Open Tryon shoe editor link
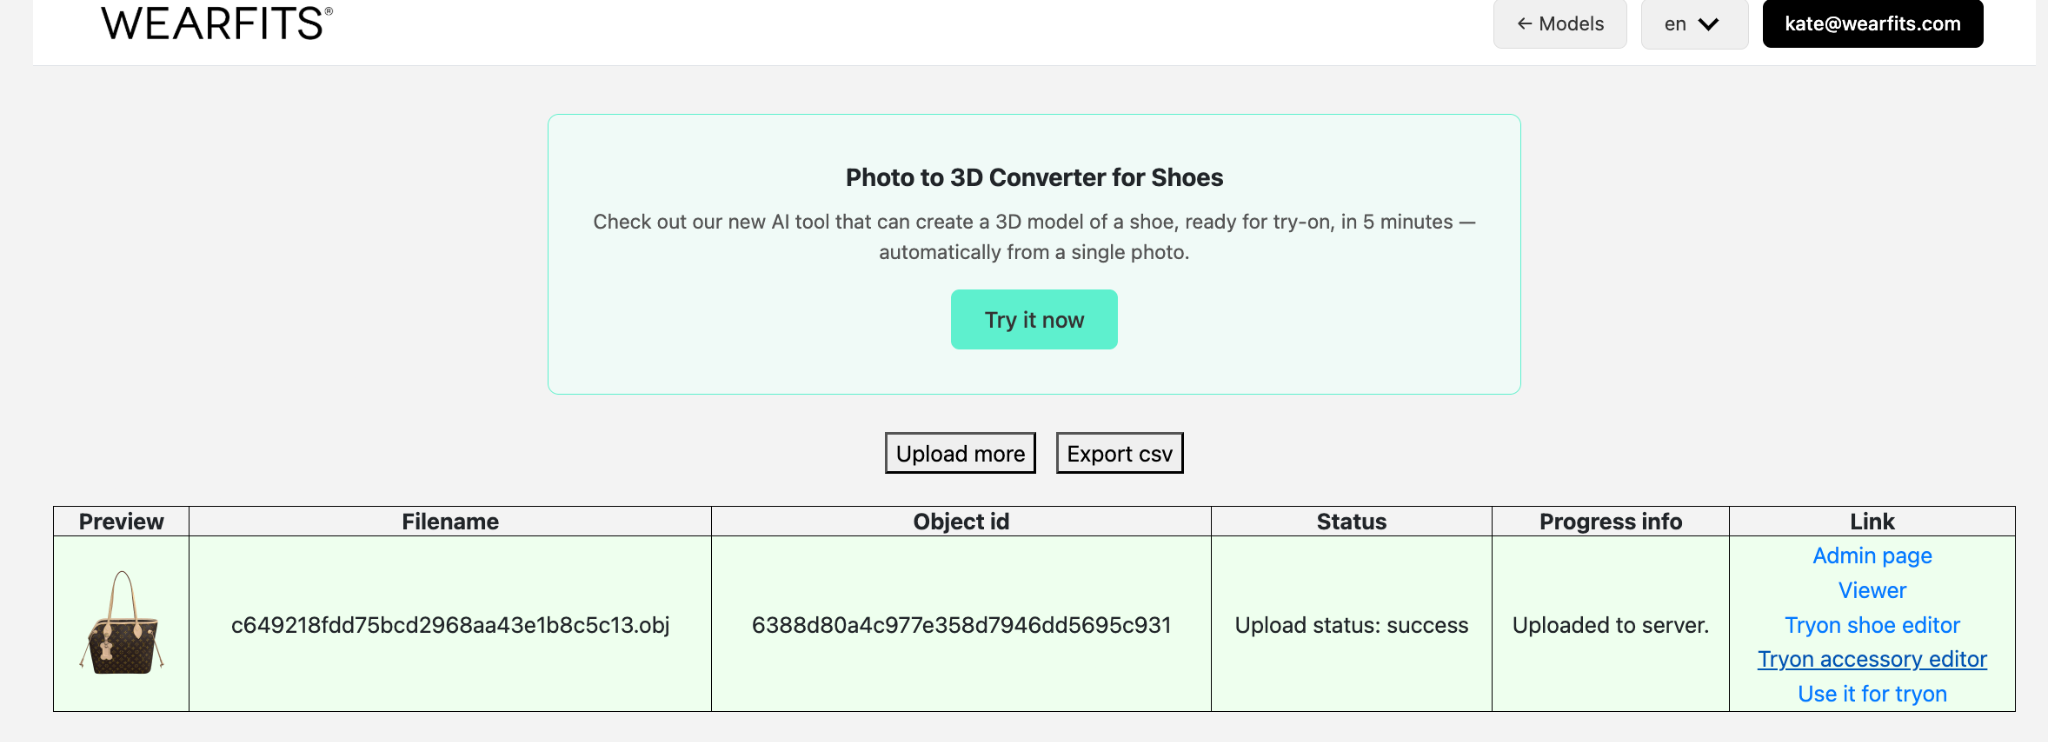Image resolution: width=2048 pixels, height=742 pixels. pos(1871,625)
